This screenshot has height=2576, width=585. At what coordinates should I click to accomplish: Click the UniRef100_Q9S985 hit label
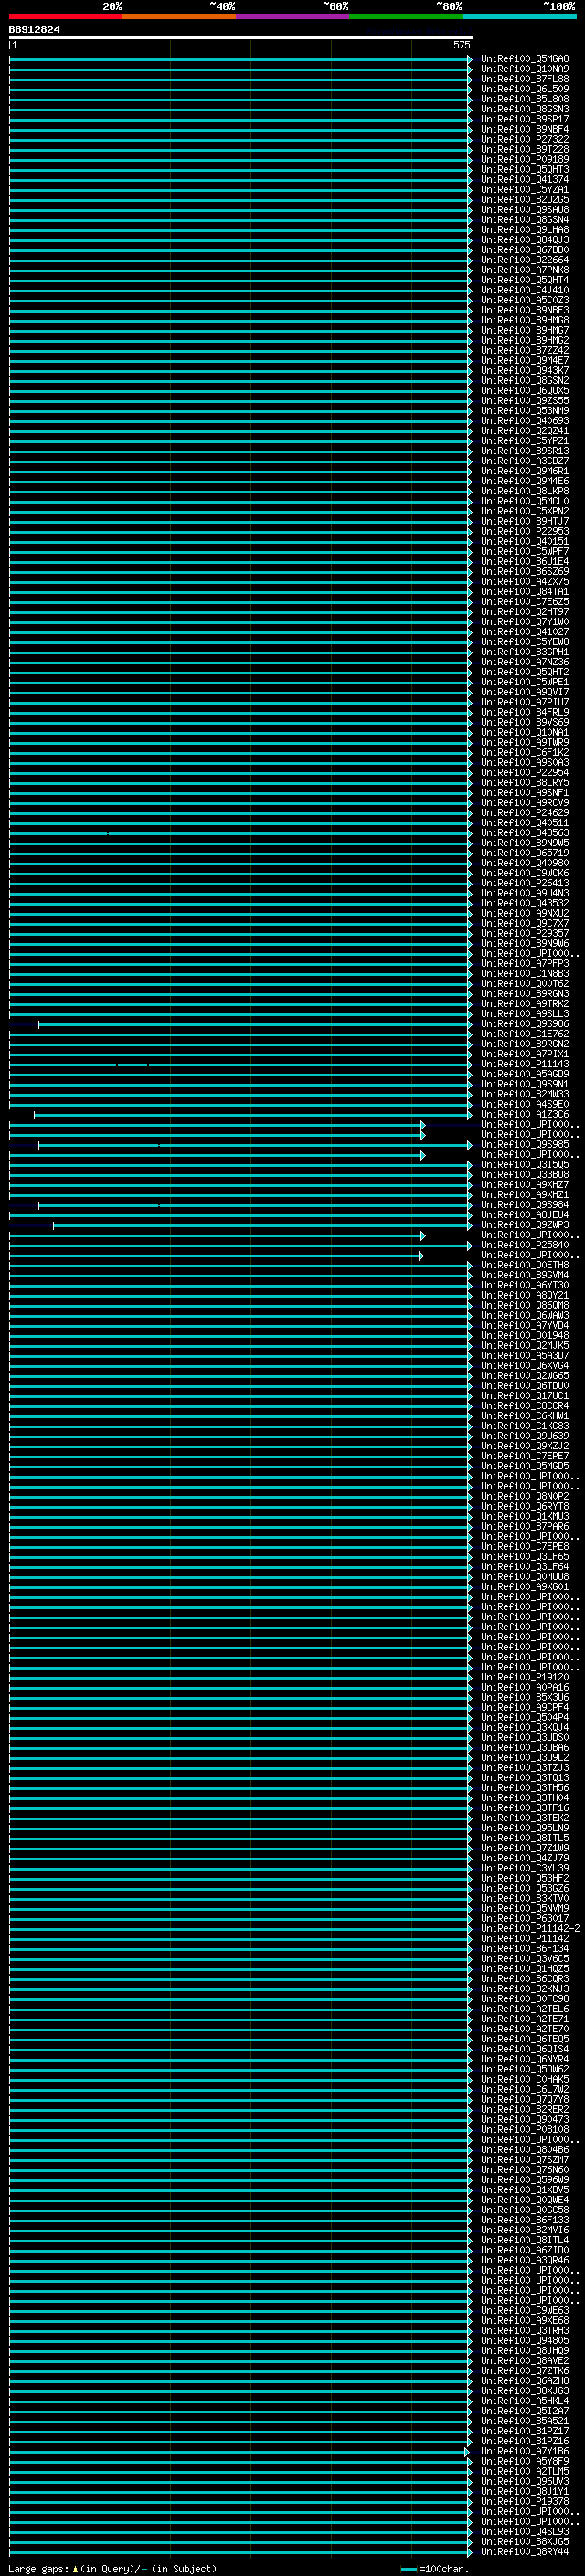coord(525,1145)
